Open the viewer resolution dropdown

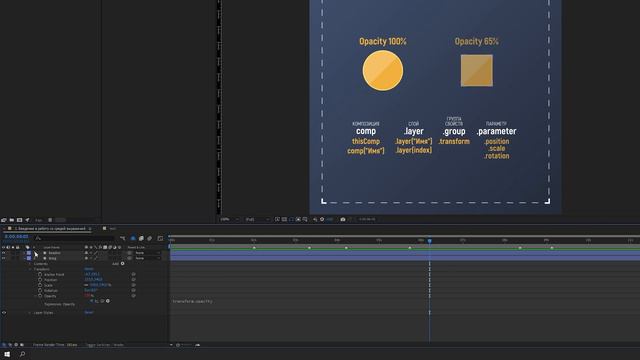(257, 219)
